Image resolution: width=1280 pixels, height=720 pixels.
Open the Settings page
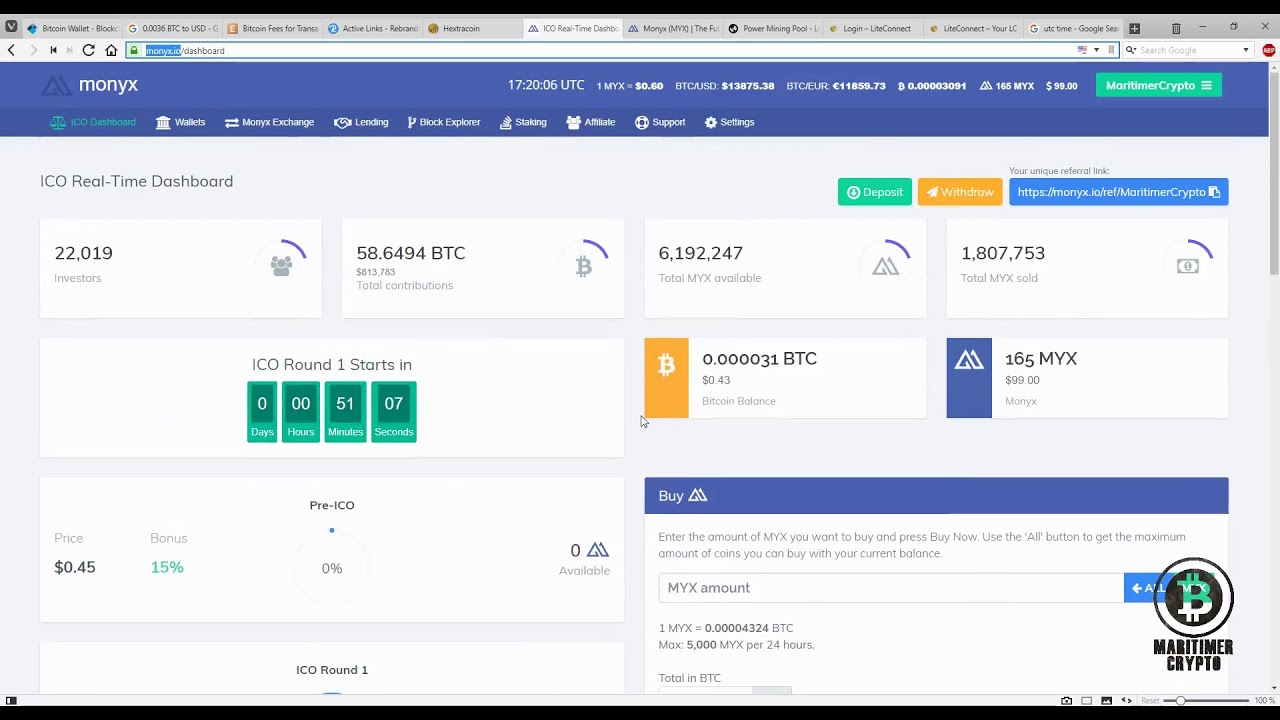click(x=730, y=122)
